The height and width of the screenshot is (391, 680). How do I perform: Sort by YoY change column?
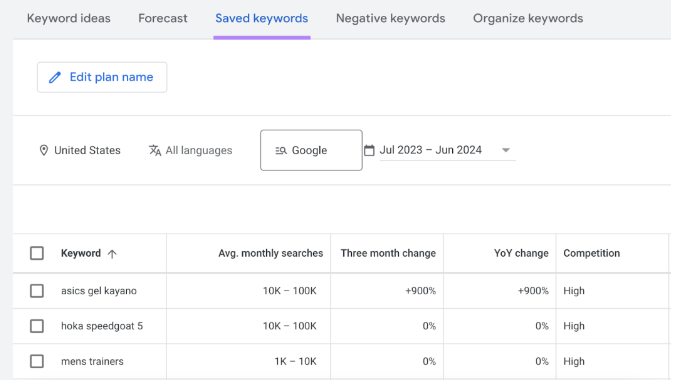click(521, 253)
